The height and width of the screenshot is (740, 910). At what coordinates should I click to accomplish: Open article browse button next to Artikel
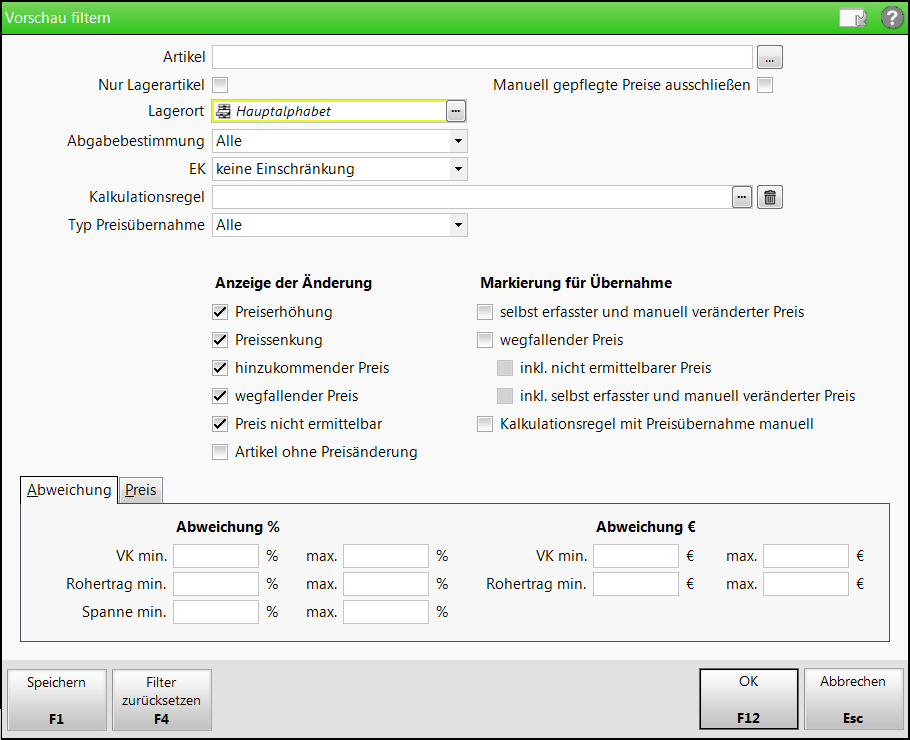(x=768, y=57)
